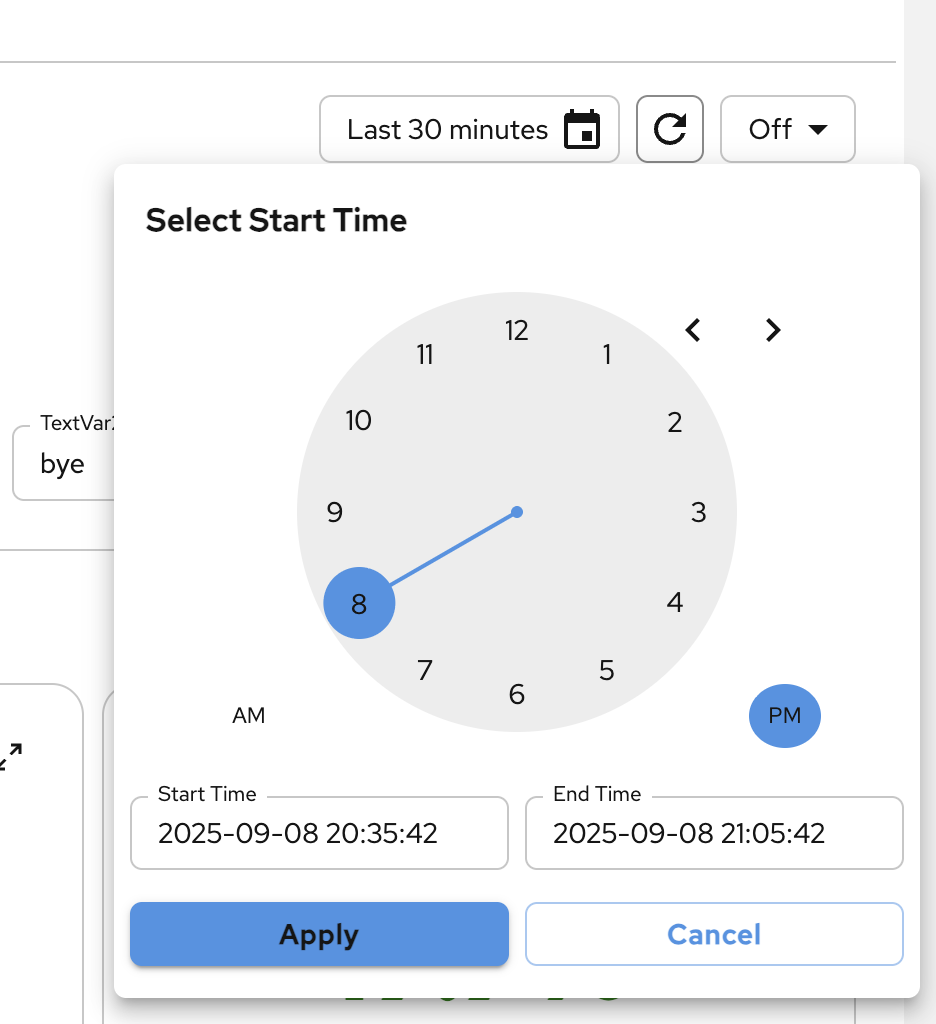Go to next clock view arrow

coord(772,330)
